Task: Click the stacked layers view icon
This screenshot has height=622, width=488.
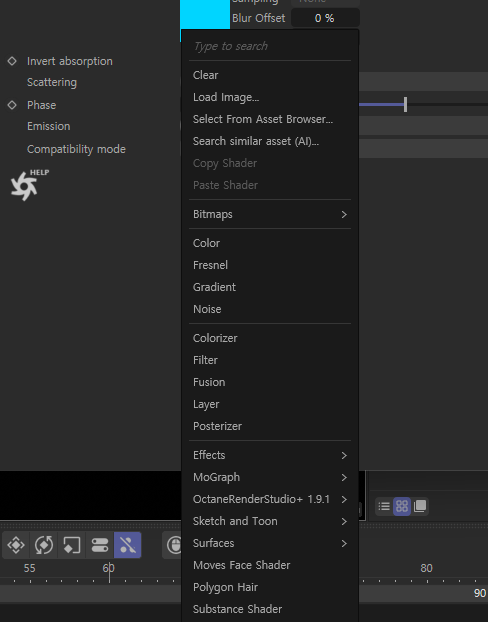Action: point(420,506)
